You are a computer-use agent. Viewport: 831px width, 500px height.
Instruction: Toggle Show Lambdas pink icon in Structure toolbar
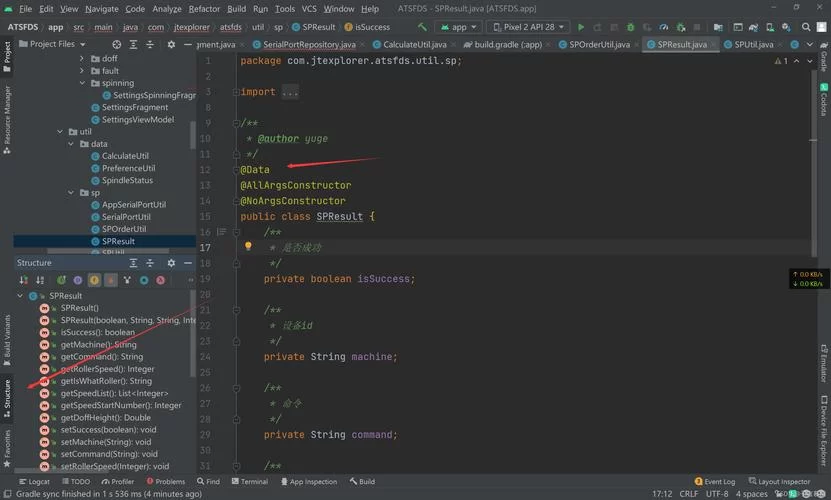coord(160,280)
